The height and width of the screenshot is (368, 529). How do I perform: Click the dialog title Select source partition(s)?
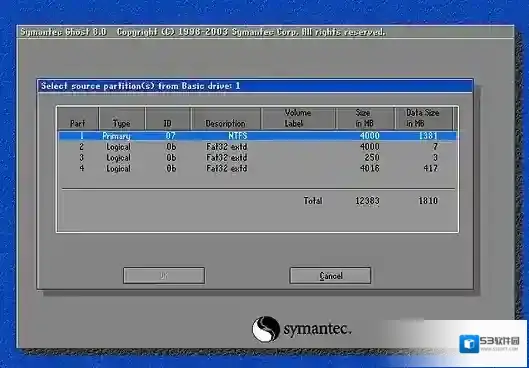pos(140,86)
